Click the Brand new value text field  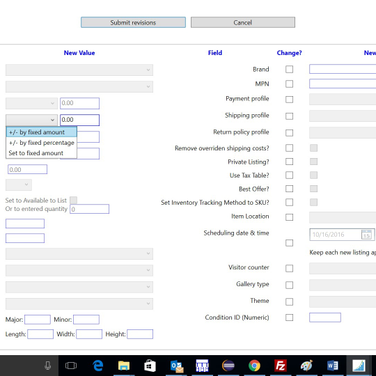(343, 69)
